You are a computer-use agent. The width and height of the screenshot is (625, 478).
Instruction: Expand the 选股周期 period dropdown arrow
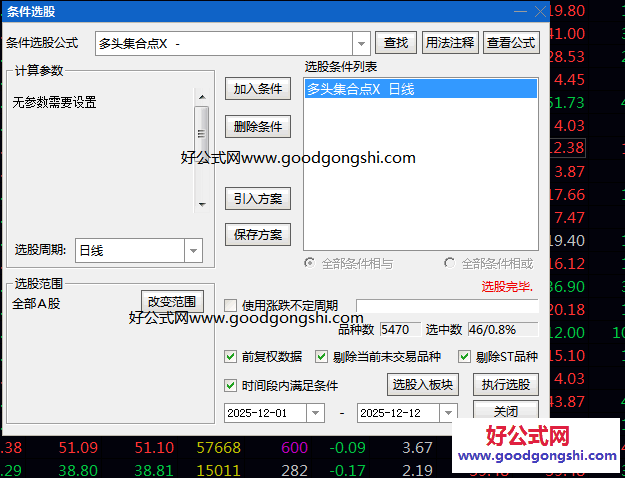tap(193, 251)
